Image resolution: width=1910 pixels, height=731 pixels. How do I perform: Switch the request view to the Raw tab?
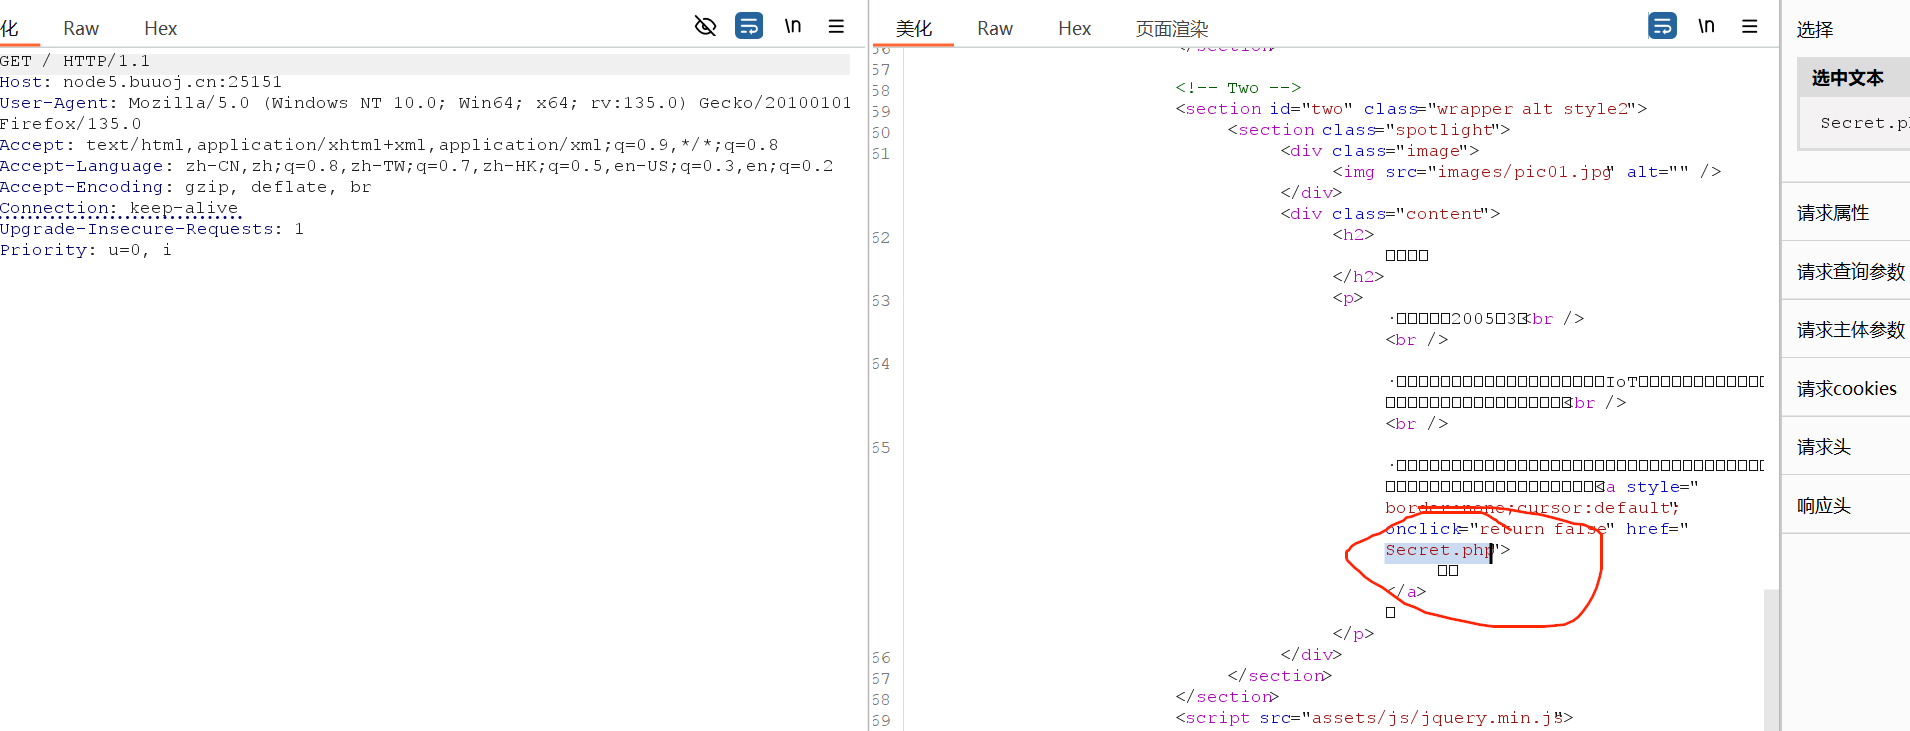(81, 29)
